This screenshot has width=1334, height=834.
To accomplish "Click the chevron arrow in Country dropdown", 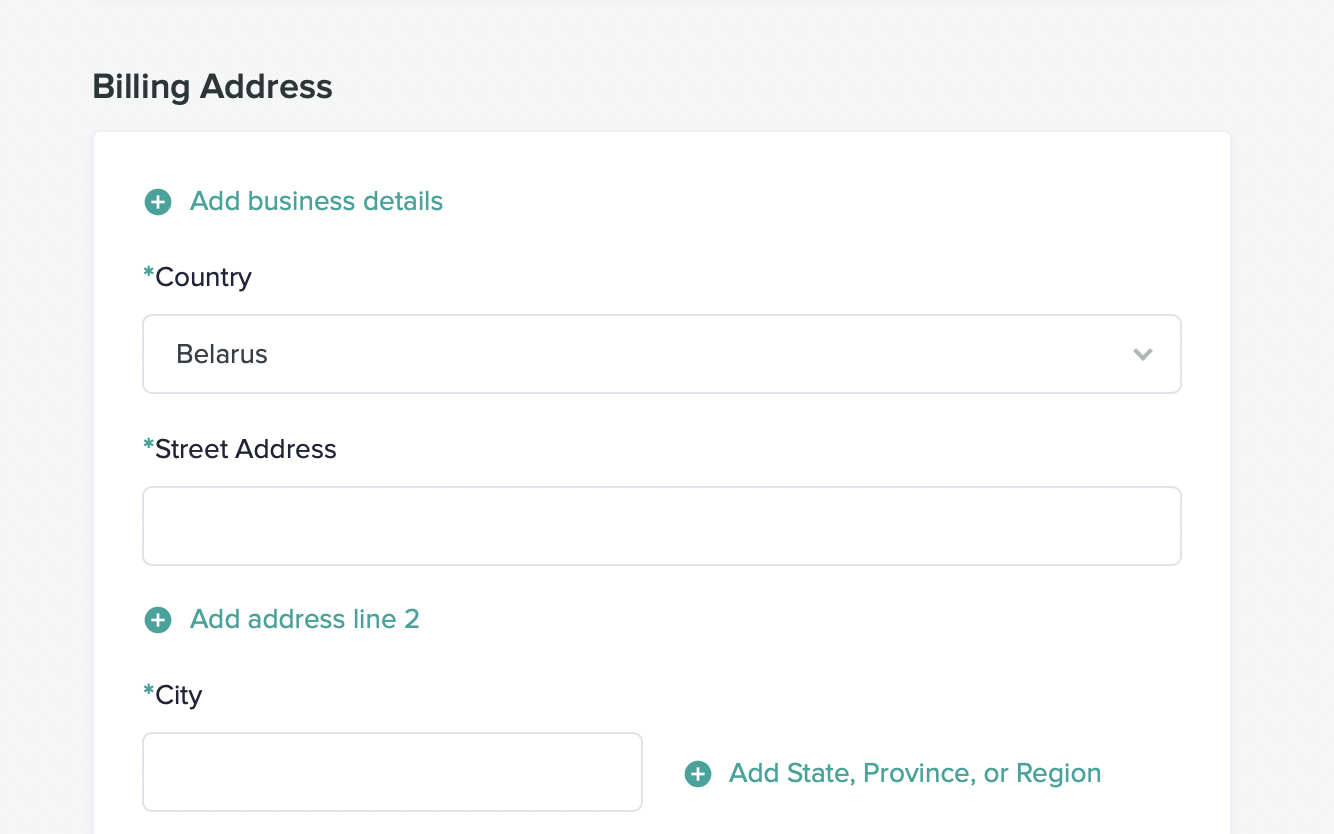I will (1143, 355).
